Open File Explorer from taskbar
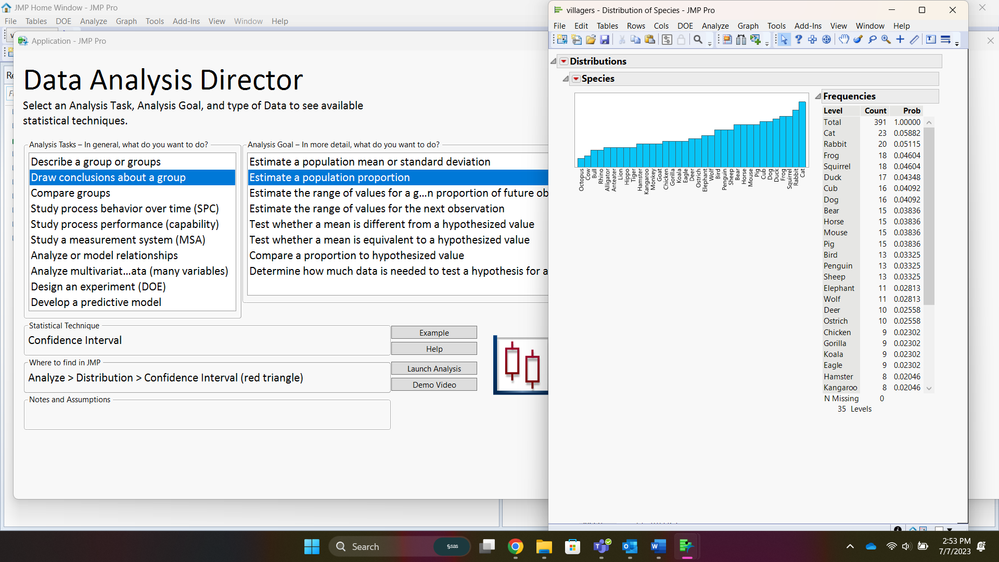This screenshot has width=999, height=562. point(543,546)
